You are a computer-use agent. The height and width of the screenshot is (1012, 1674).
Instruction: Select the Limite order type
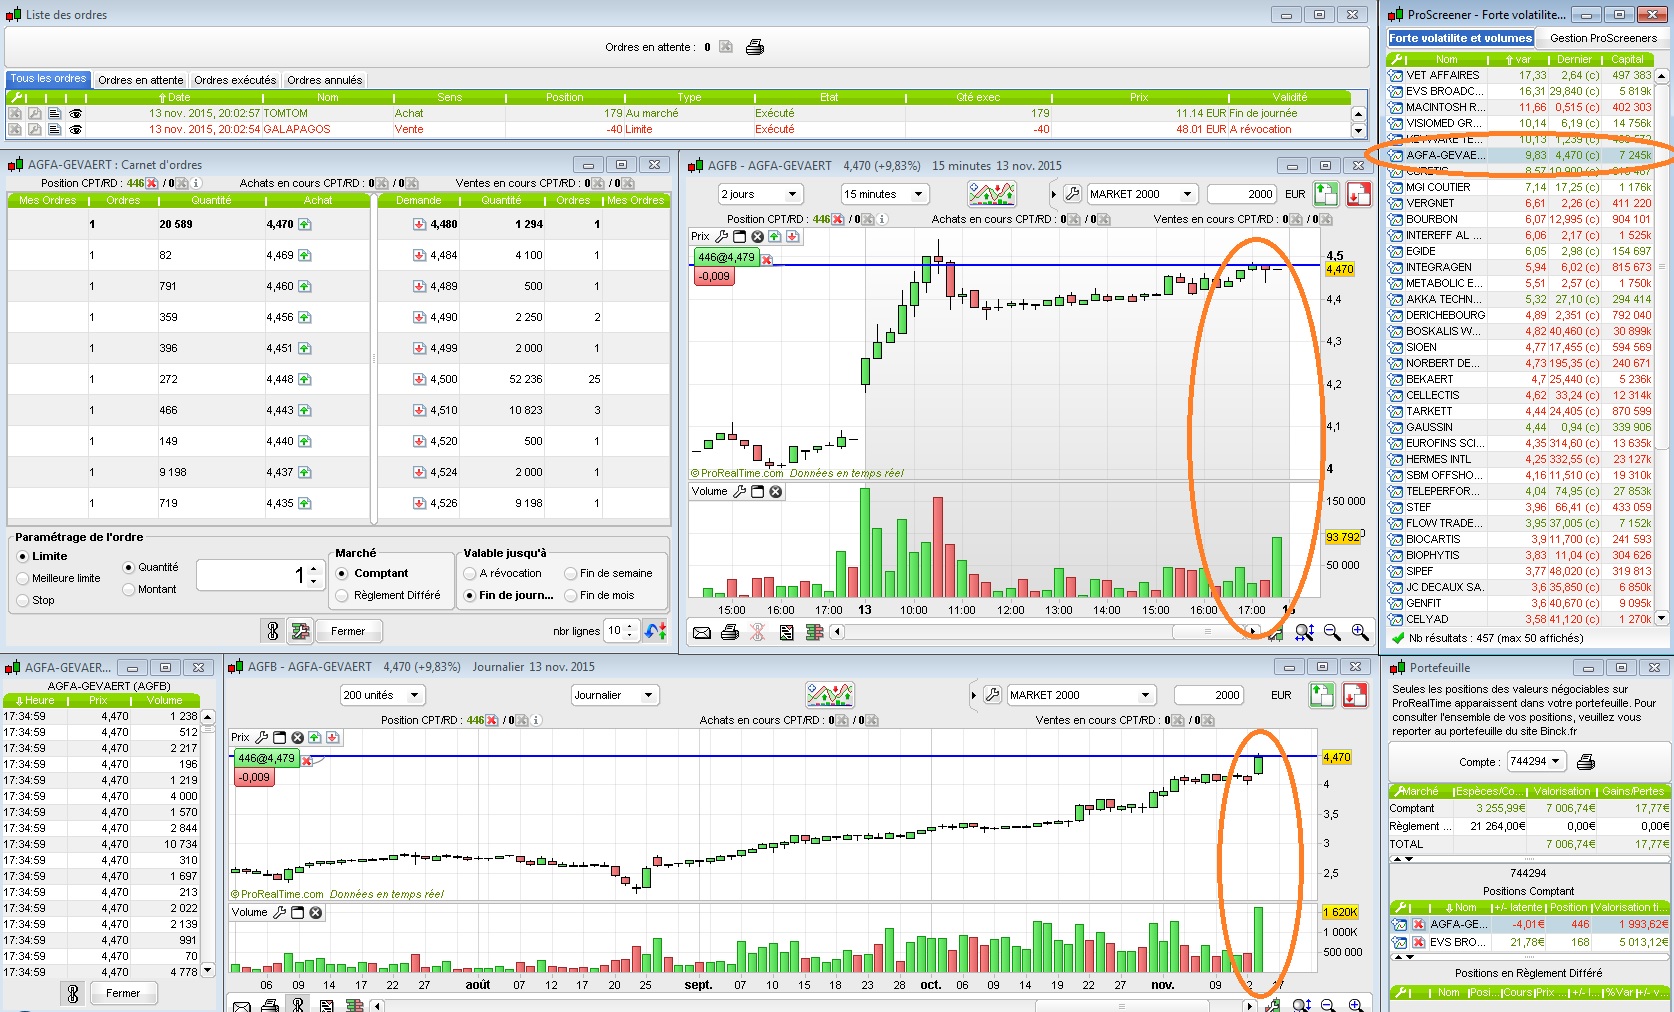tap(23, 556)
